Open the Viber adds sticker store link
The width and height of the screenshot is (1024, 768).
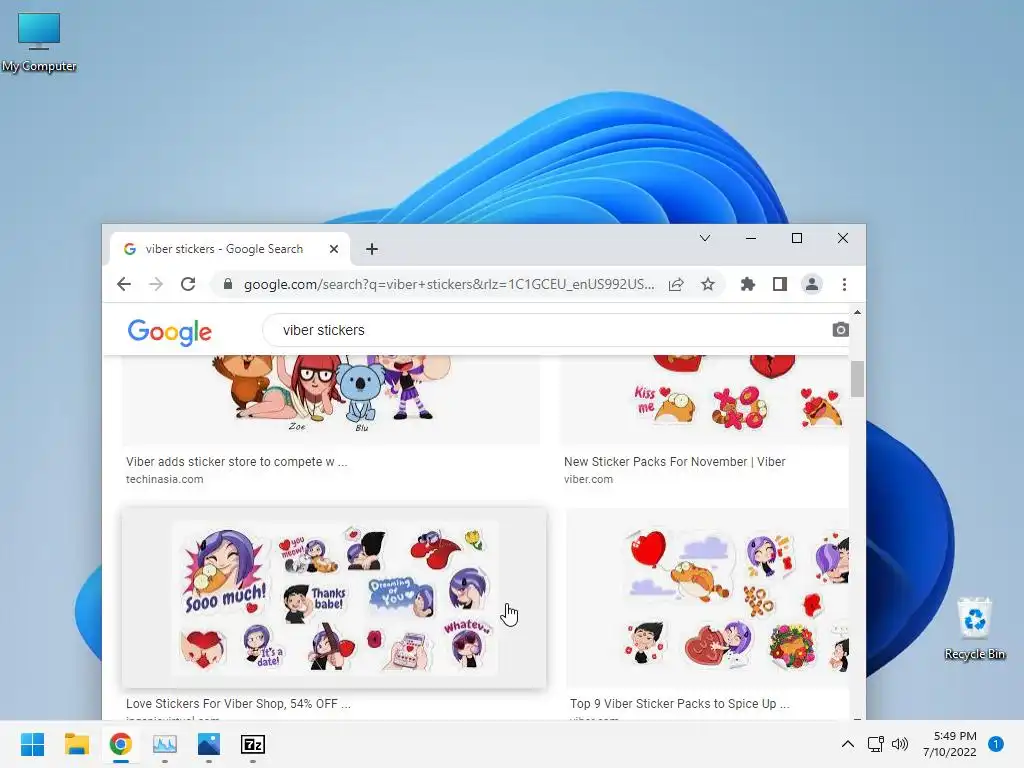tap(236, 462)
